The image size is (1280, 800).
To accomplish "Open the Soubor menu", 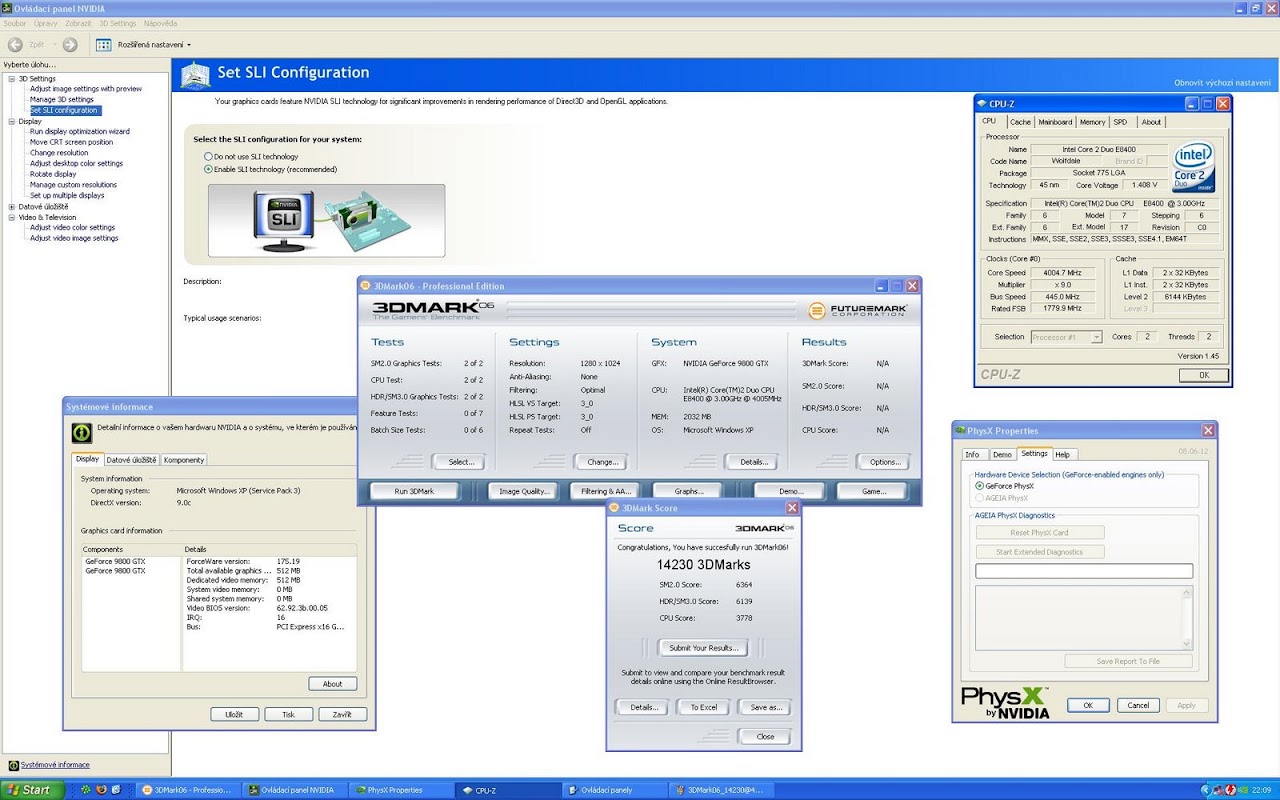I will (x=15, y=23).
